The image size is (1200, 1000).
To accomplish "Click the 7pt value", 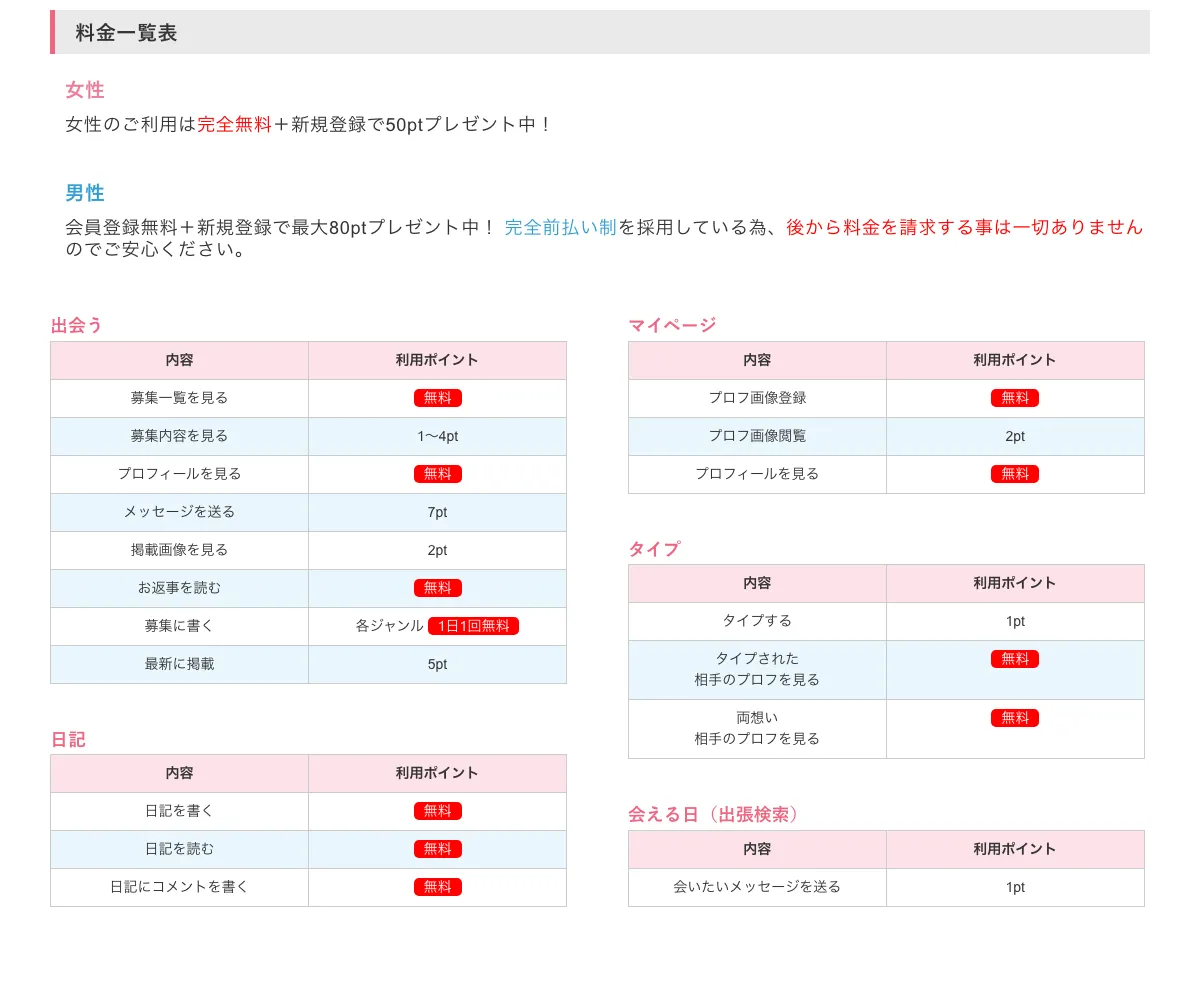I will (438, 512).
